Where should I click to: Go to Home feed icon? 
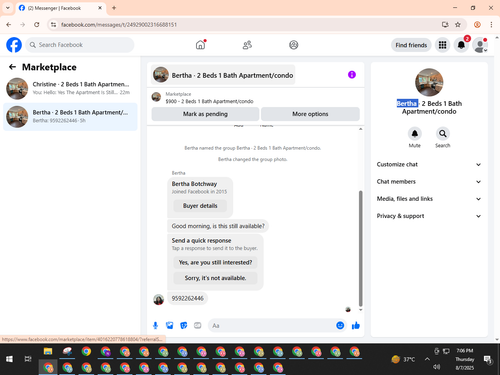pos(200,45)
